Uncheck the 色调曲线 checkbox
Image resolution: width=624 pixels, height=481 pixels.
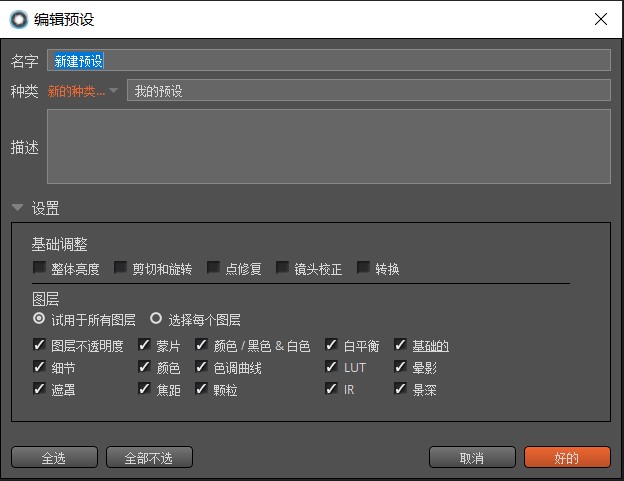201,366
